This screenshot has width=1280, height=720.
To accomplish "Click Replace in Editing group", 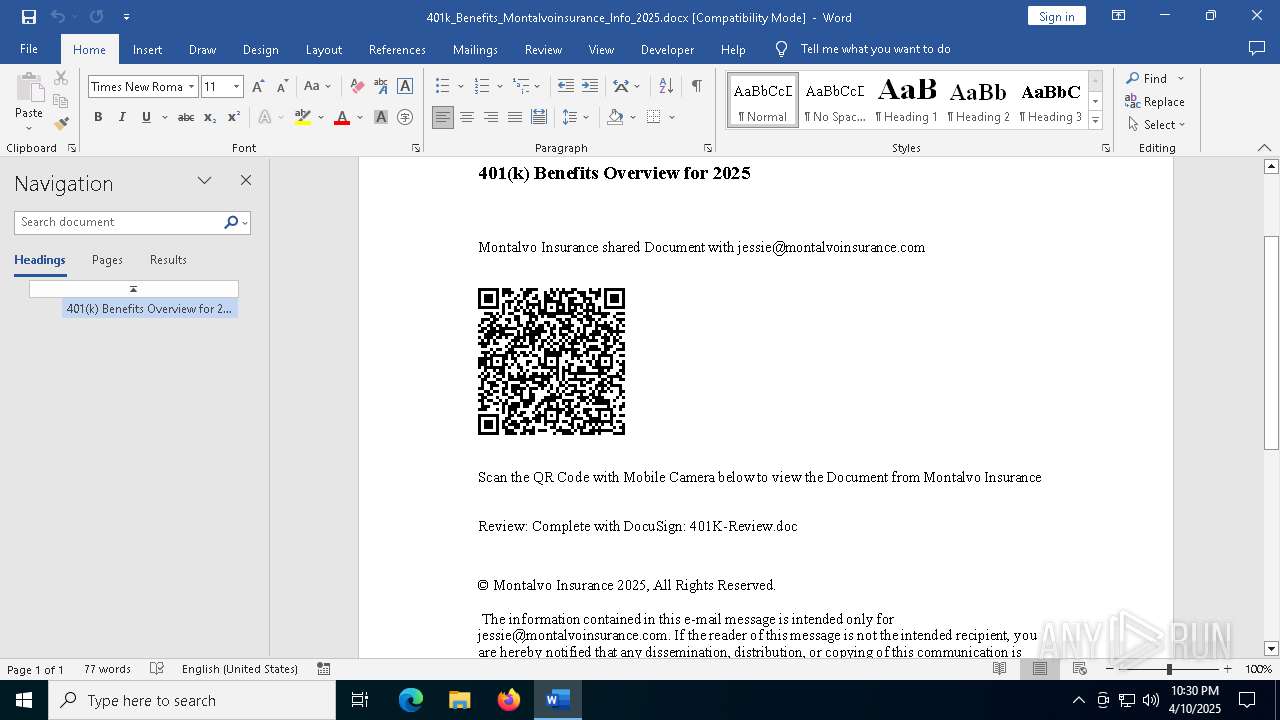I will [x=1155, y=102].
